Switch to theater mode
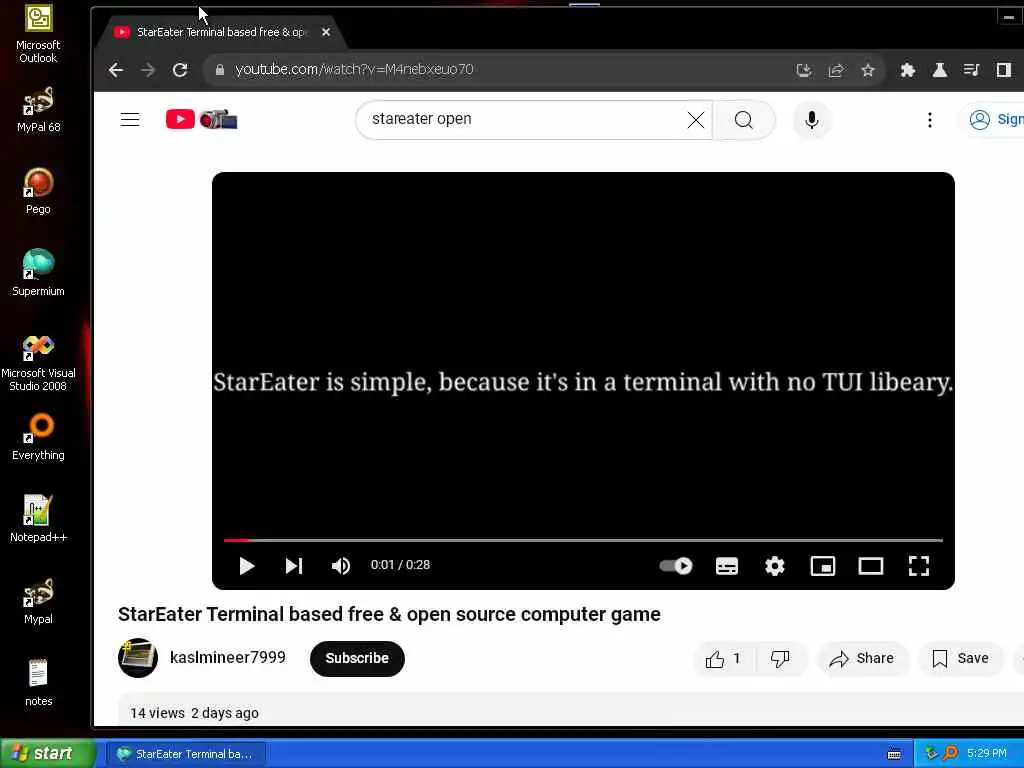This screenshot has width=1024, height=768. click(871, 566)
